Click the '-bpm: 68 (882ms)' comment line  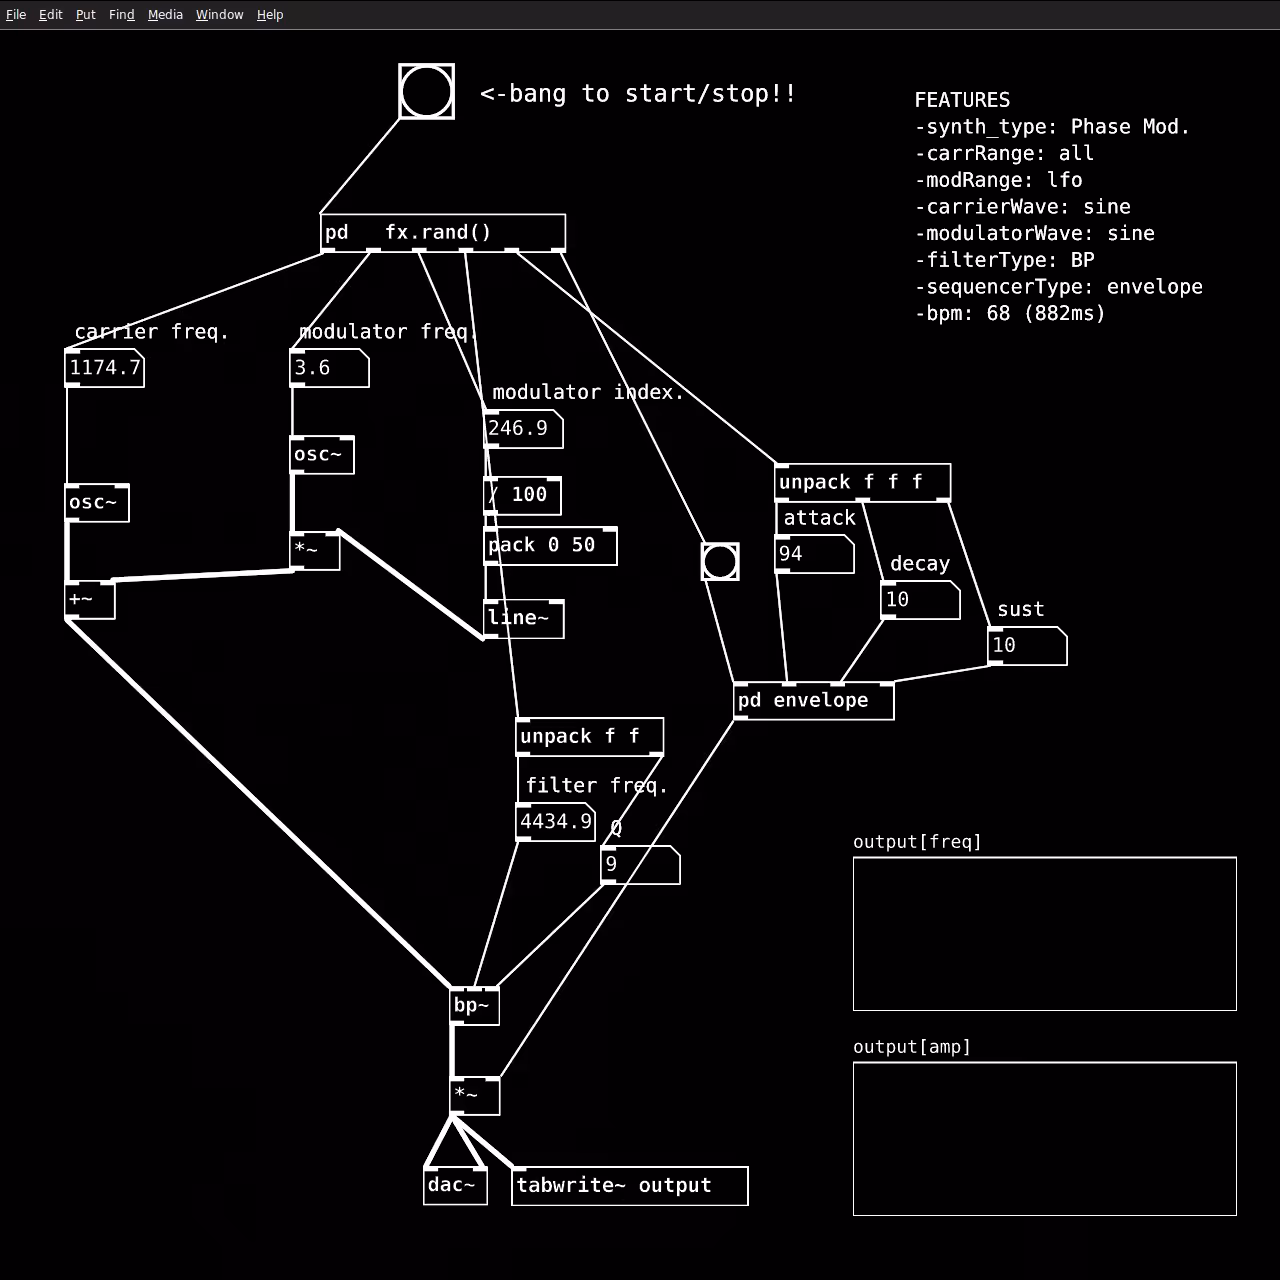click(1010, 313)
